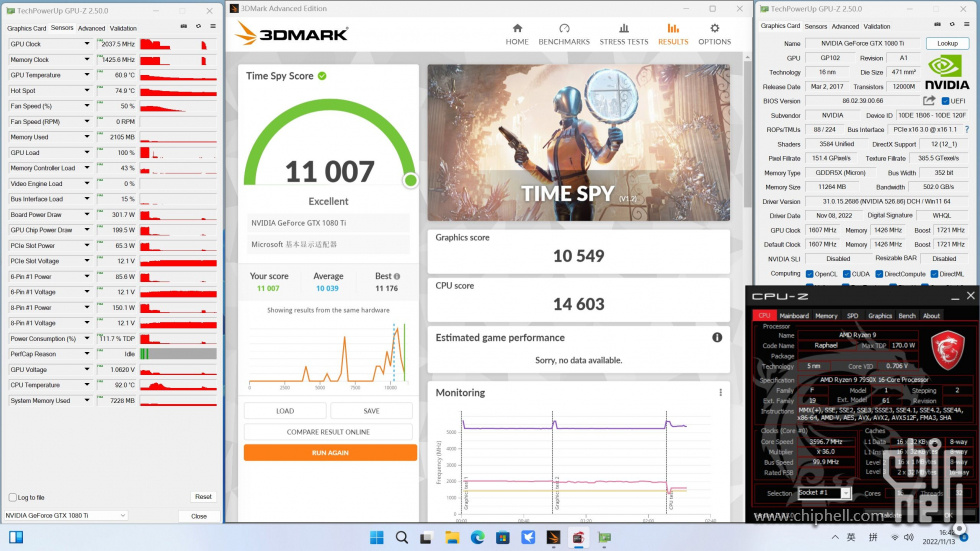Toggle Log to file checkbox
This screenshot has height=551, width=980.
tap(12, 497)
